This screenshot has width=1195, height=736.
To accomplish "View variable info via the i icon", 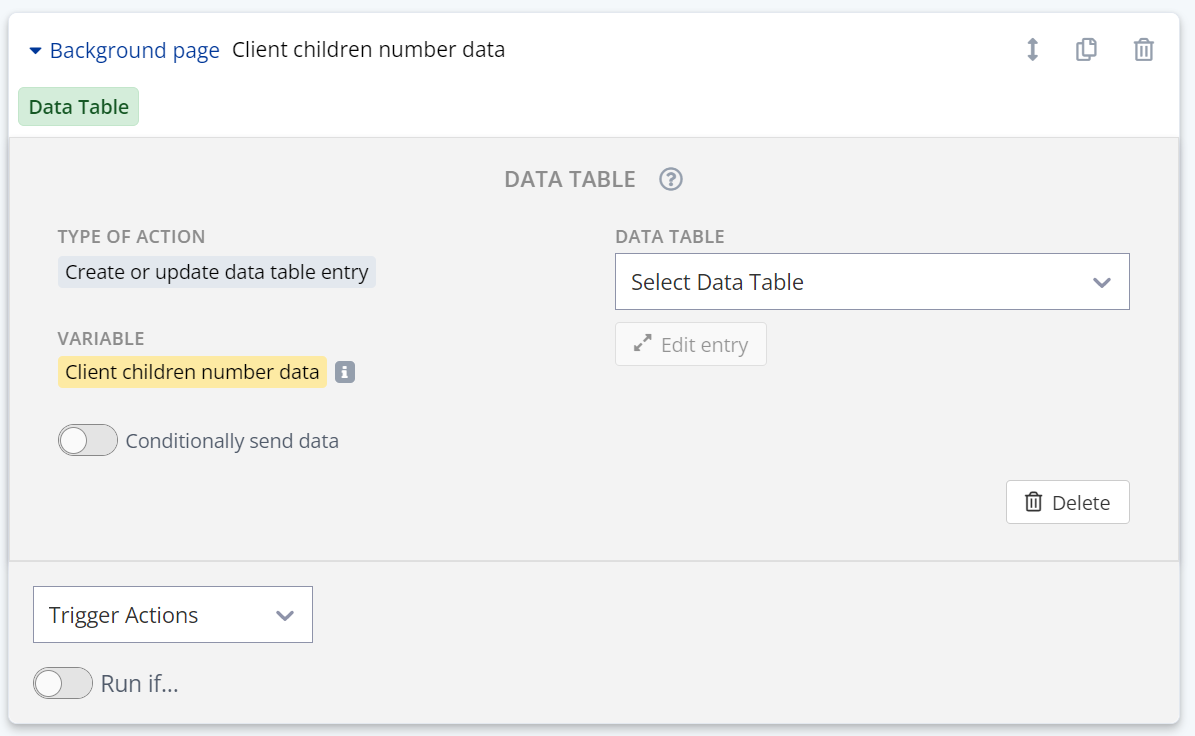I will pyautogui.click(x=344, y=372).
